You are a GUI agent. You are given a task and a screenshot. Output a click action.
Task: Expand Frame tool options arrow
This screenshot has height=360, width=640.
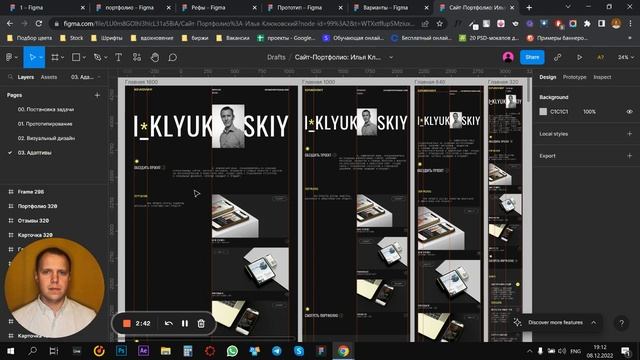coord(63,58)
